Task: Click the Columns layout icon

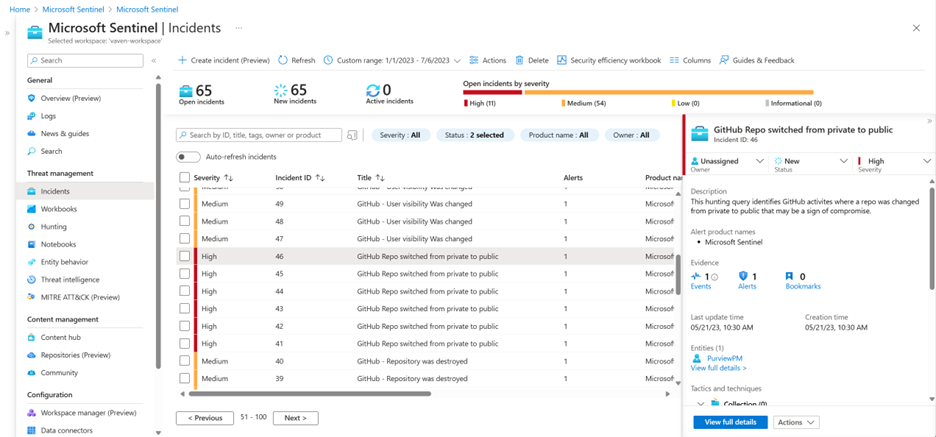Action: click(675, 60)
